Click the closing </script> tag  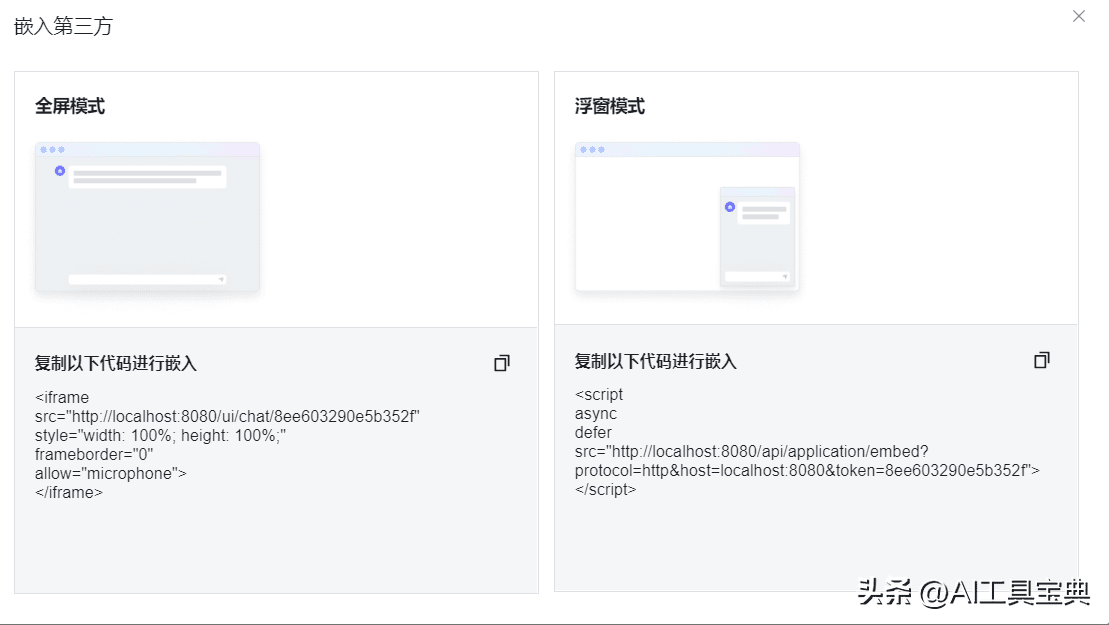pyautogui.click(x=606, y=490)
